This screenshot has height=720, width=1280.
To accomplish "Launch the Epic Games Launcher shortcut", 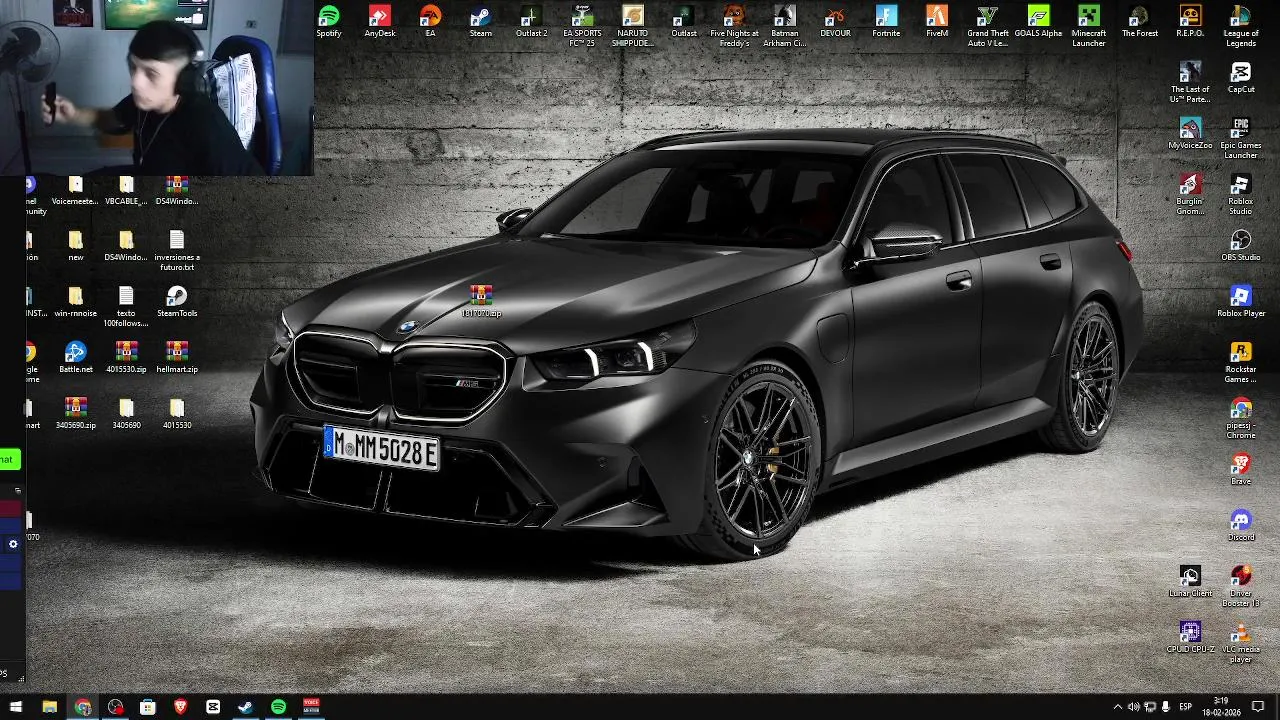I will 1241,138.
